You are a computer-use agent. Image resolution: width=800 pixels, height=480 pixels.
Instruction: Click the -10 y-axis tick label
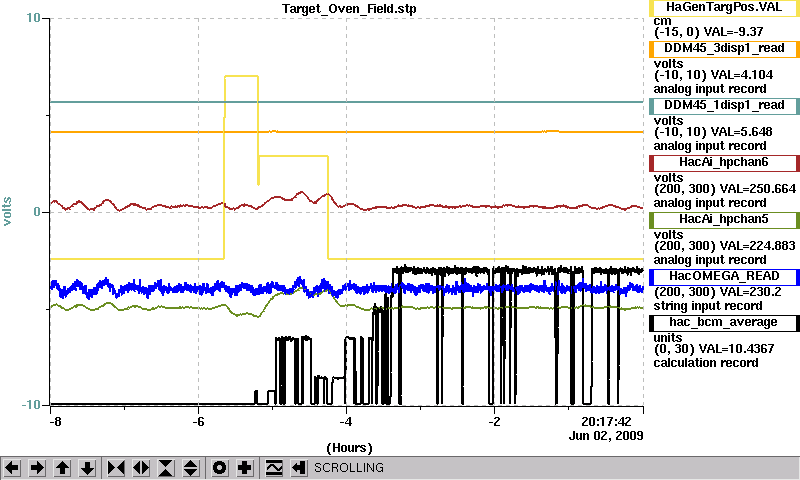click(31, 405)
